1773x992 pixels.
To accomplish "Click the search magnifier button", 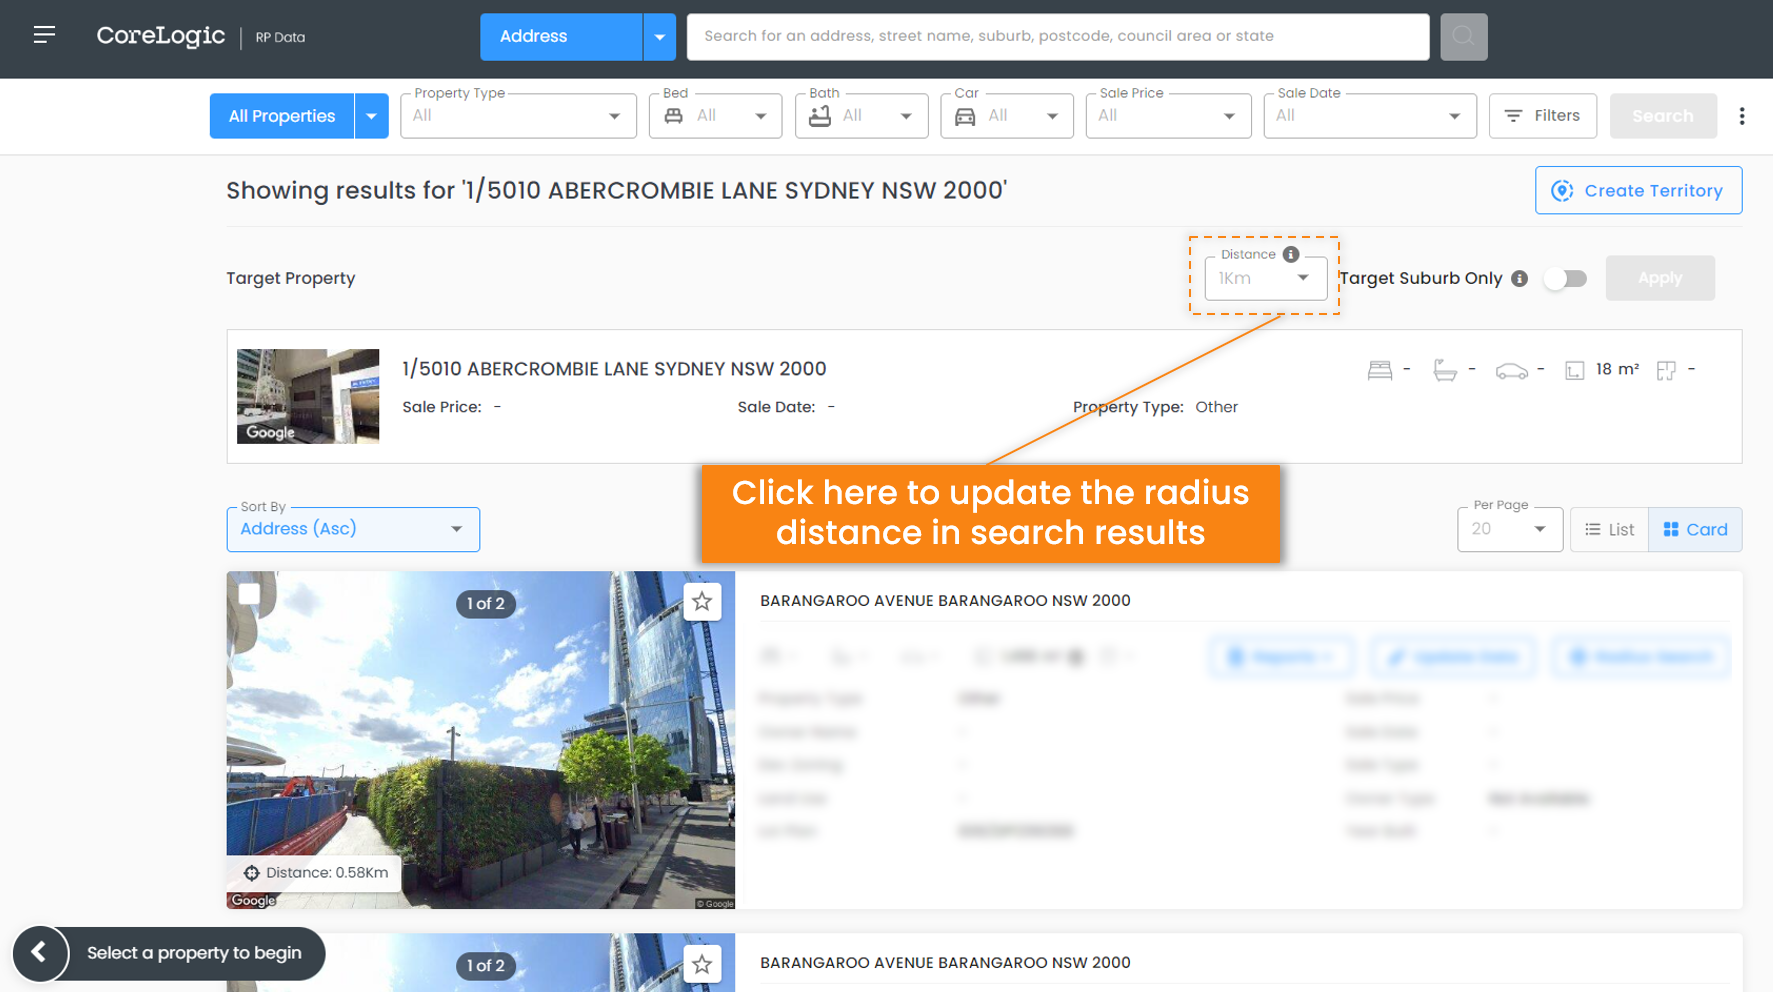I will [x=1463, y=36].
